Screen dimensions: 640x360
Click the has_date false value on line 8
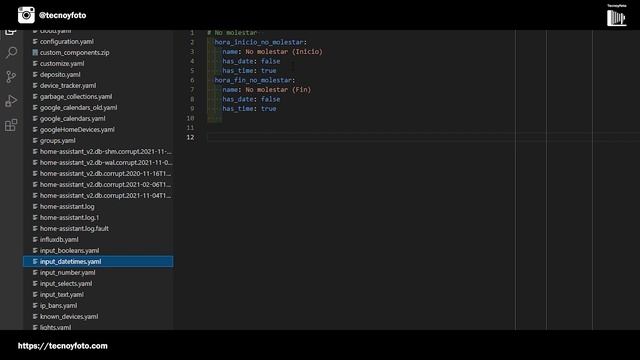coord(271,99)
